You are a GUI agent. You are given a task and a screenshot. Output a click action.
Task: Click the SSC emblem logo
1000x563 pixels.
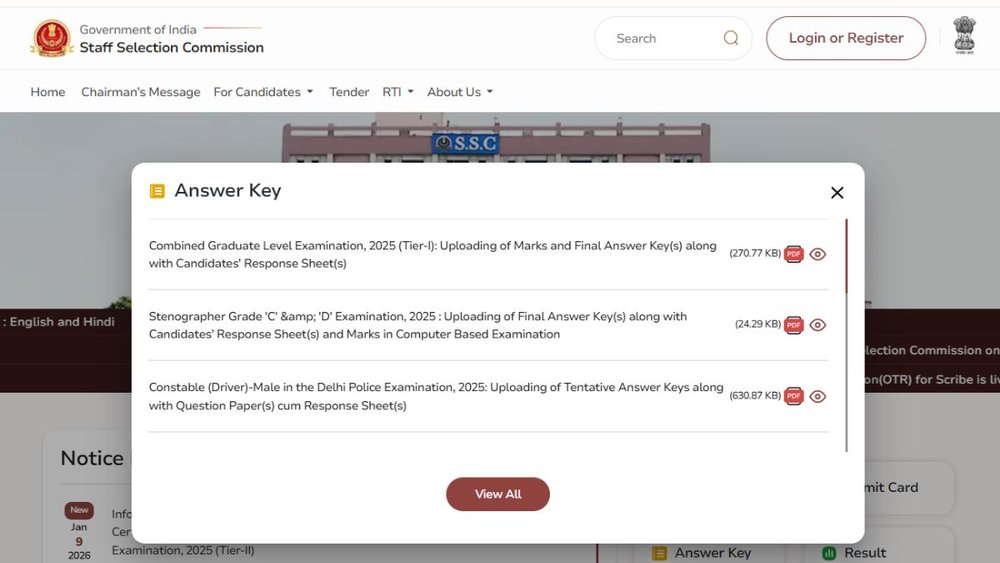pyautogui.click(x=51, y=38)
